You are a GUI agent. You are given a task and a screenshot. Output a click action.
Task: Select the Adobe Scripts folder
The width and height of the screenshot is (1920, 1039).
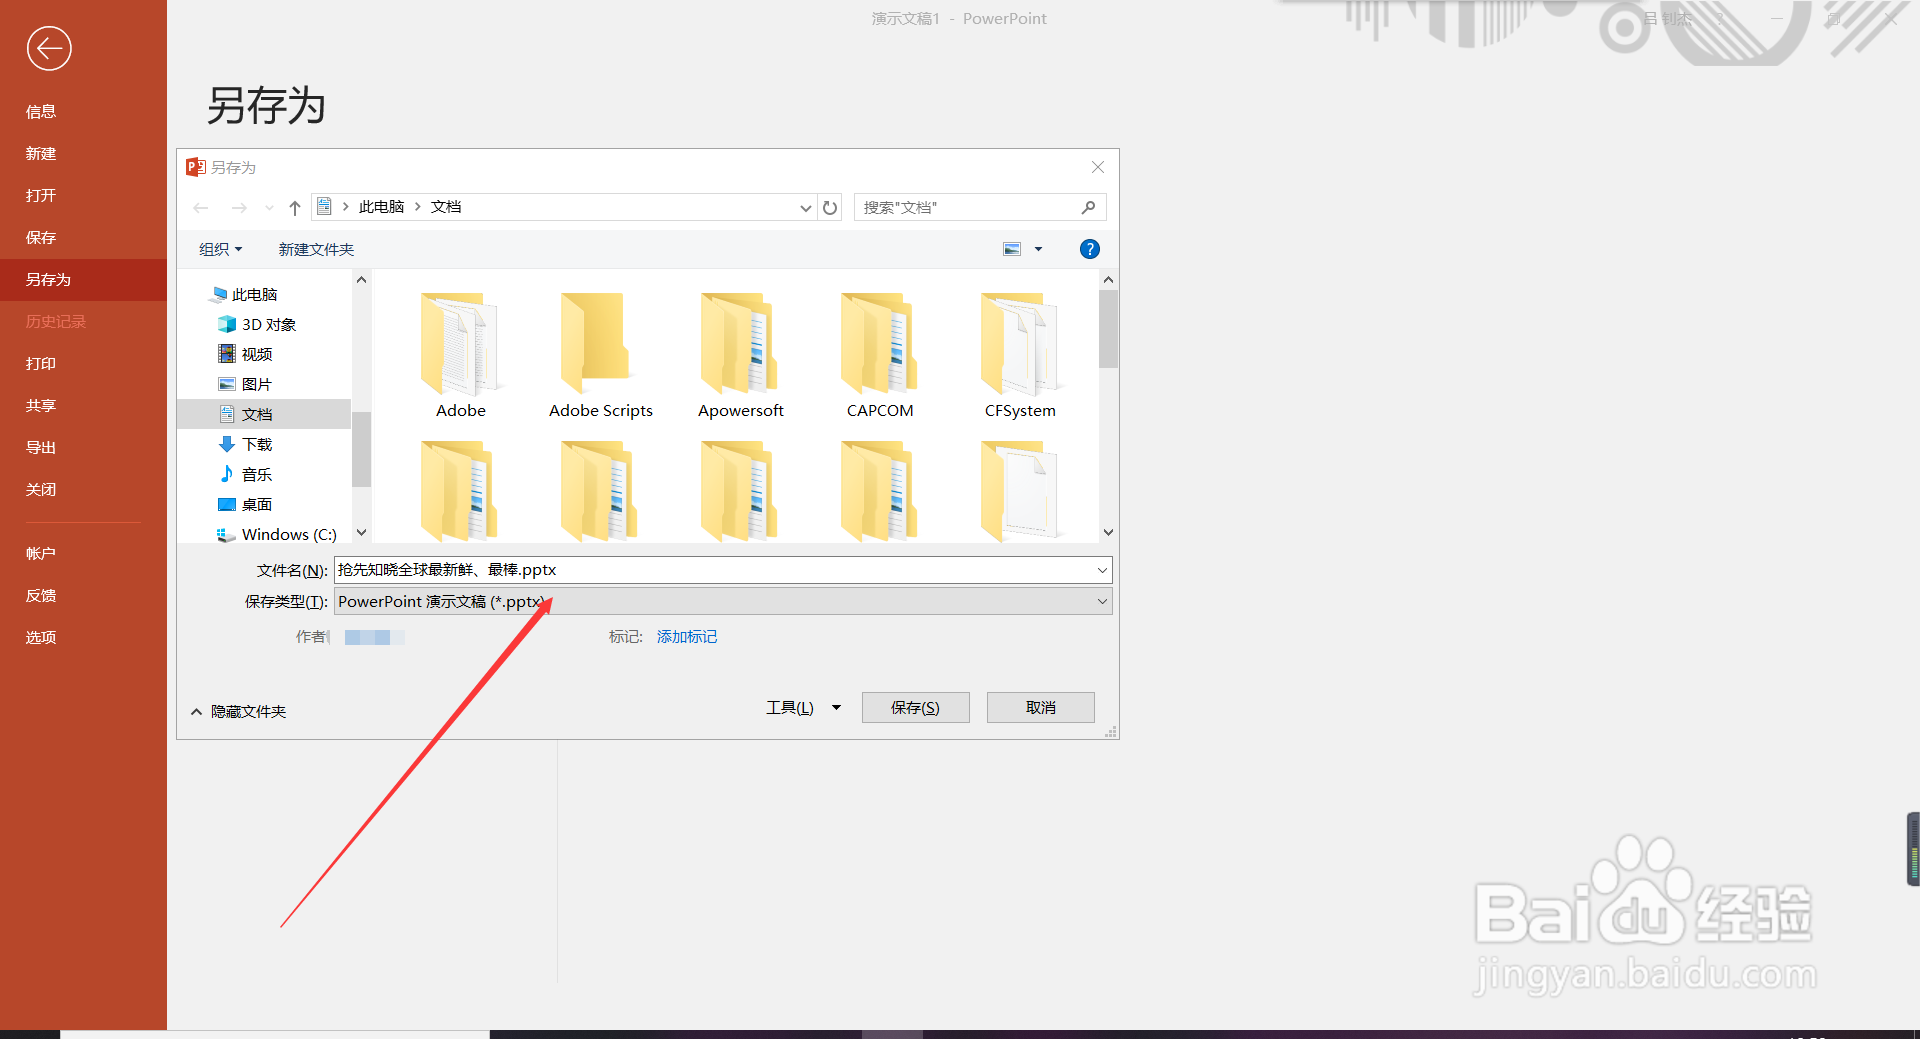[600, 355]
